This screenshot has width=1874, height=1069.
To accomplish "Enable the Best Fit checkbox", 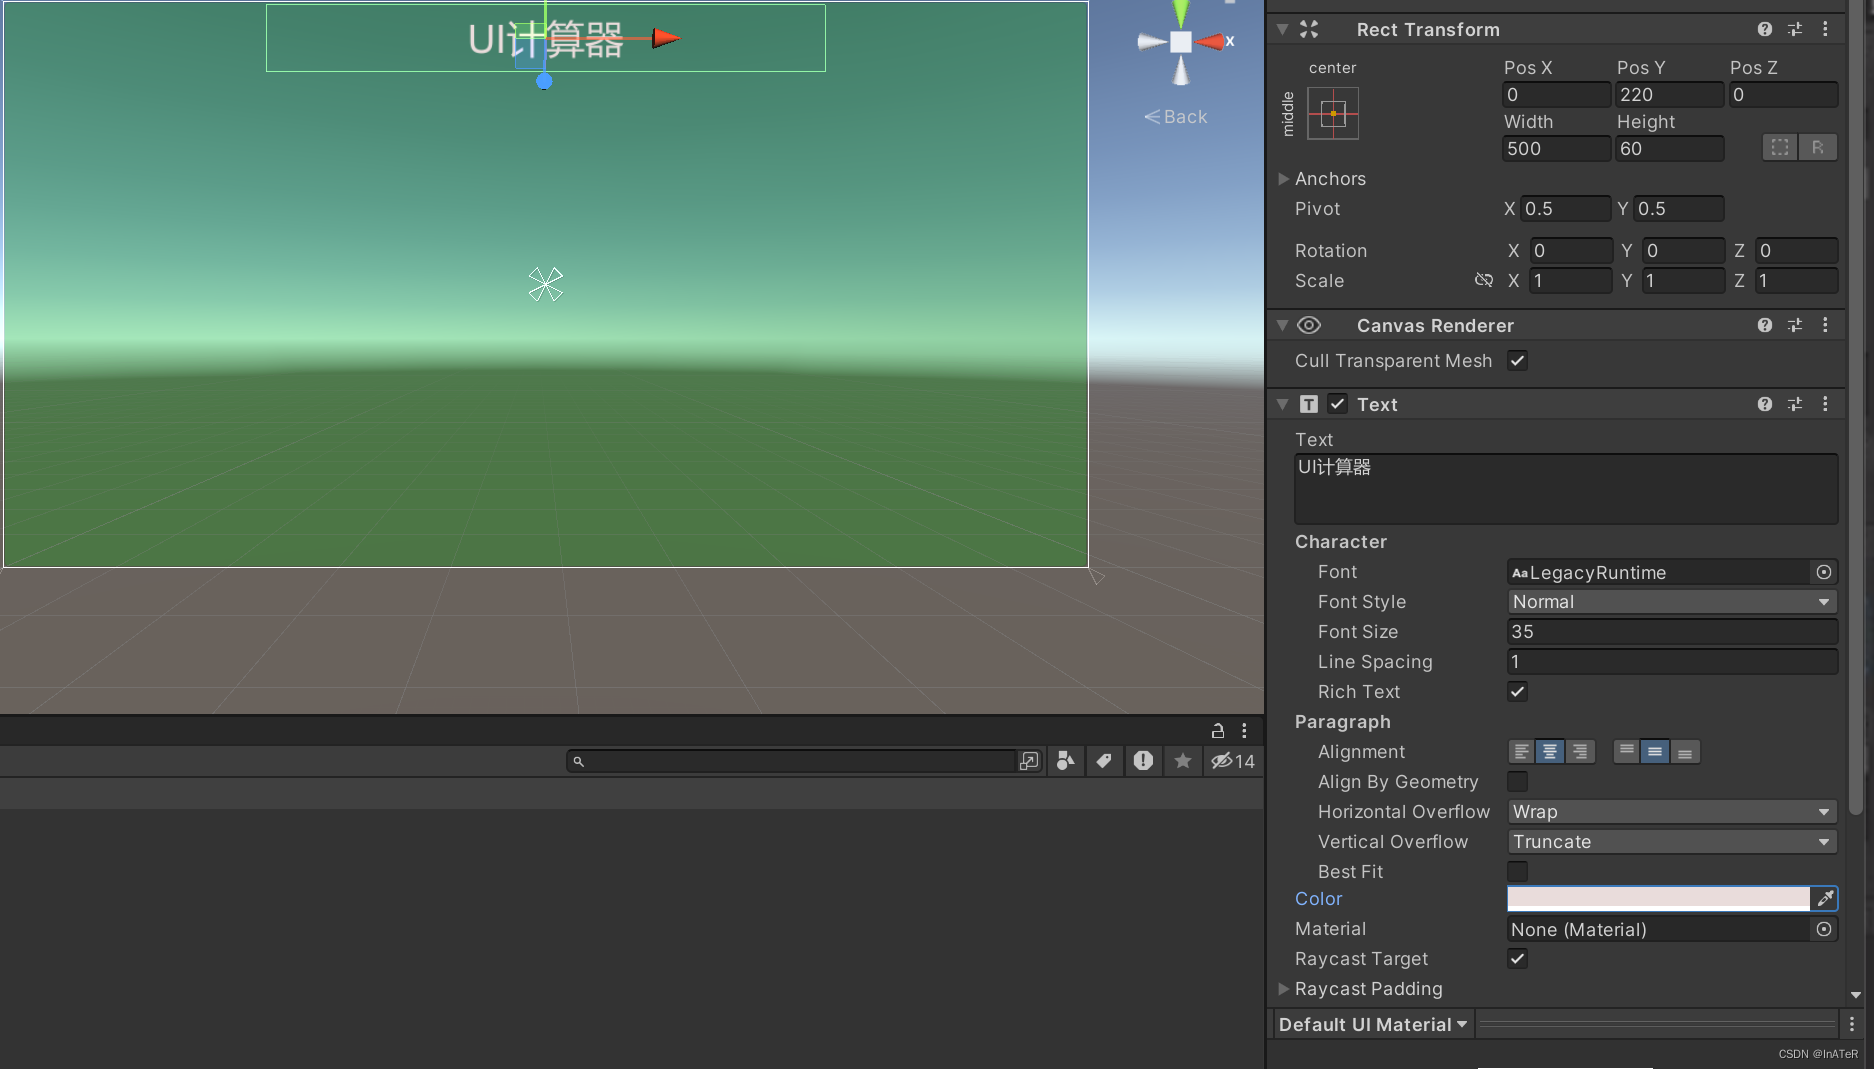I will point(1517,871).
